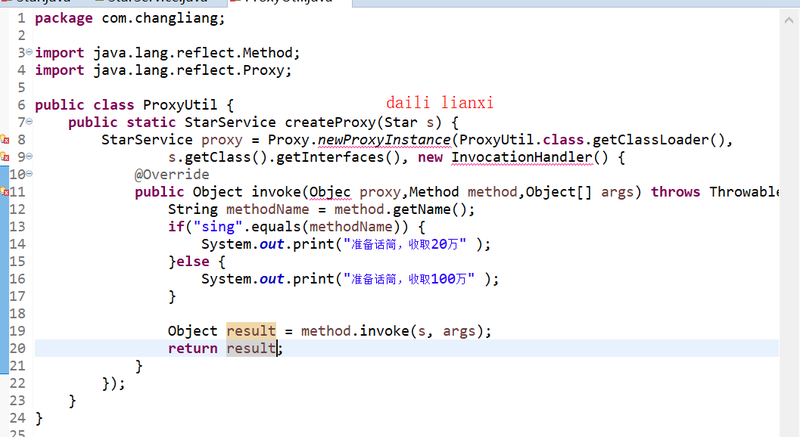Click the 'getClassLoader()' call on line 8
The image size is (800, 437).
click(x=658, y=140)
